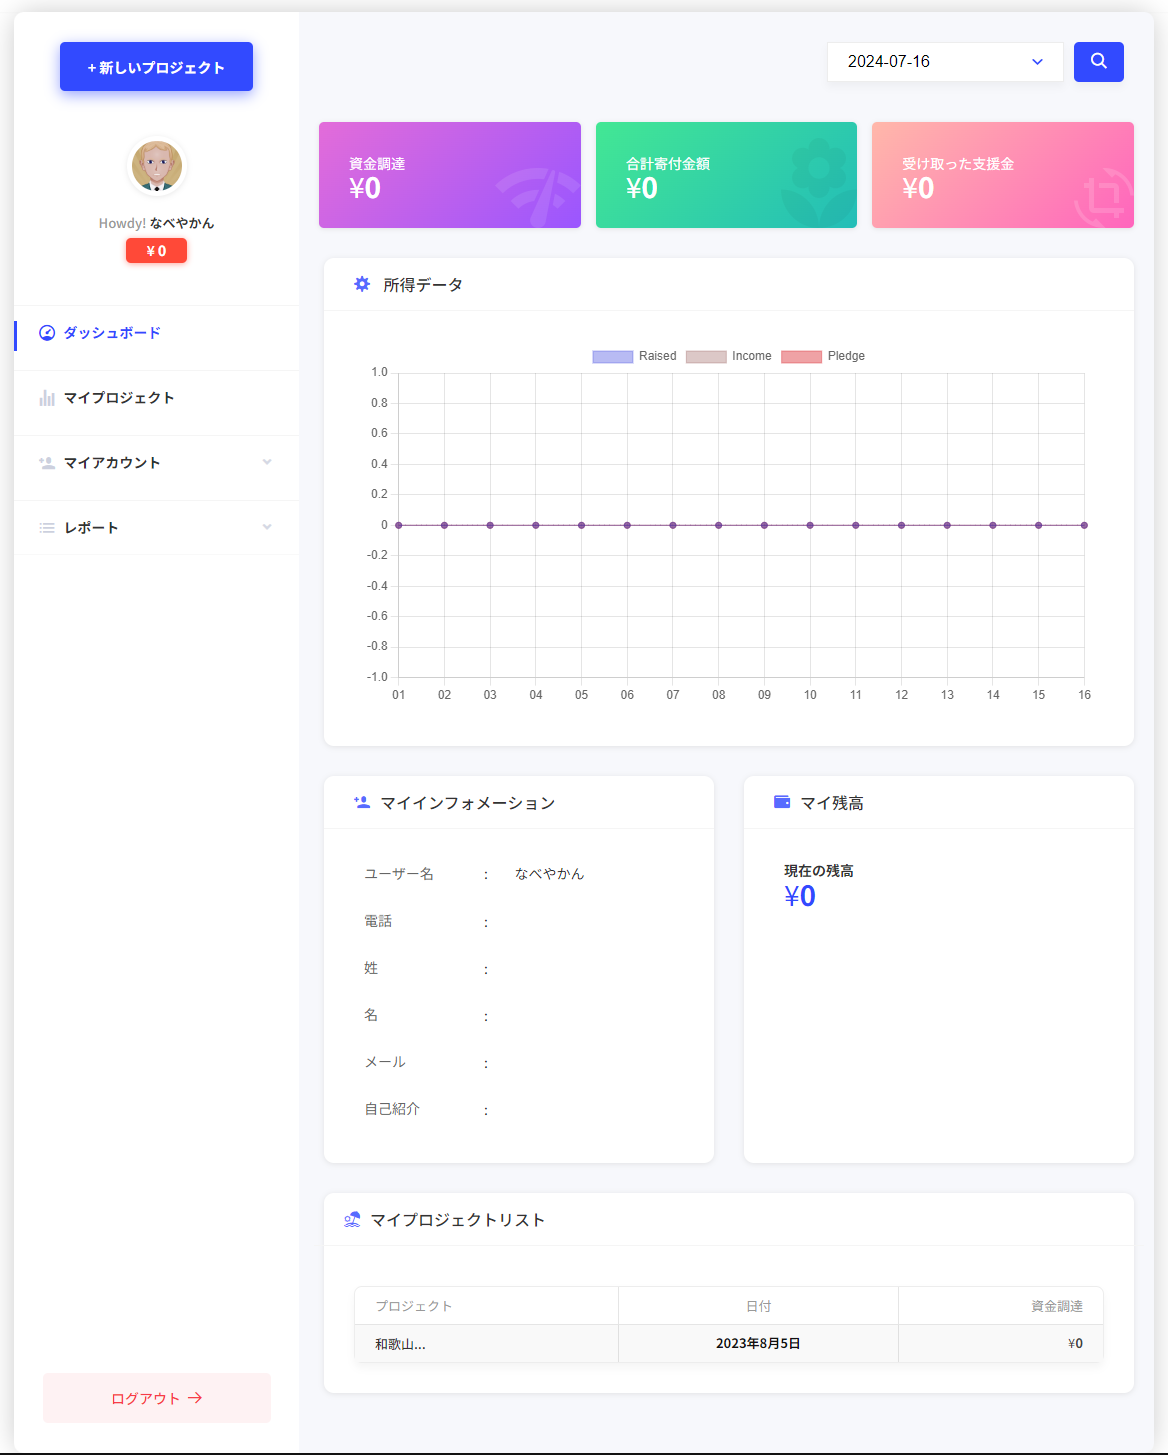Expand the レポート submenu chevron
Image resolution: width=1168 pixels, height=1455 pixels.
coord(267,527)
